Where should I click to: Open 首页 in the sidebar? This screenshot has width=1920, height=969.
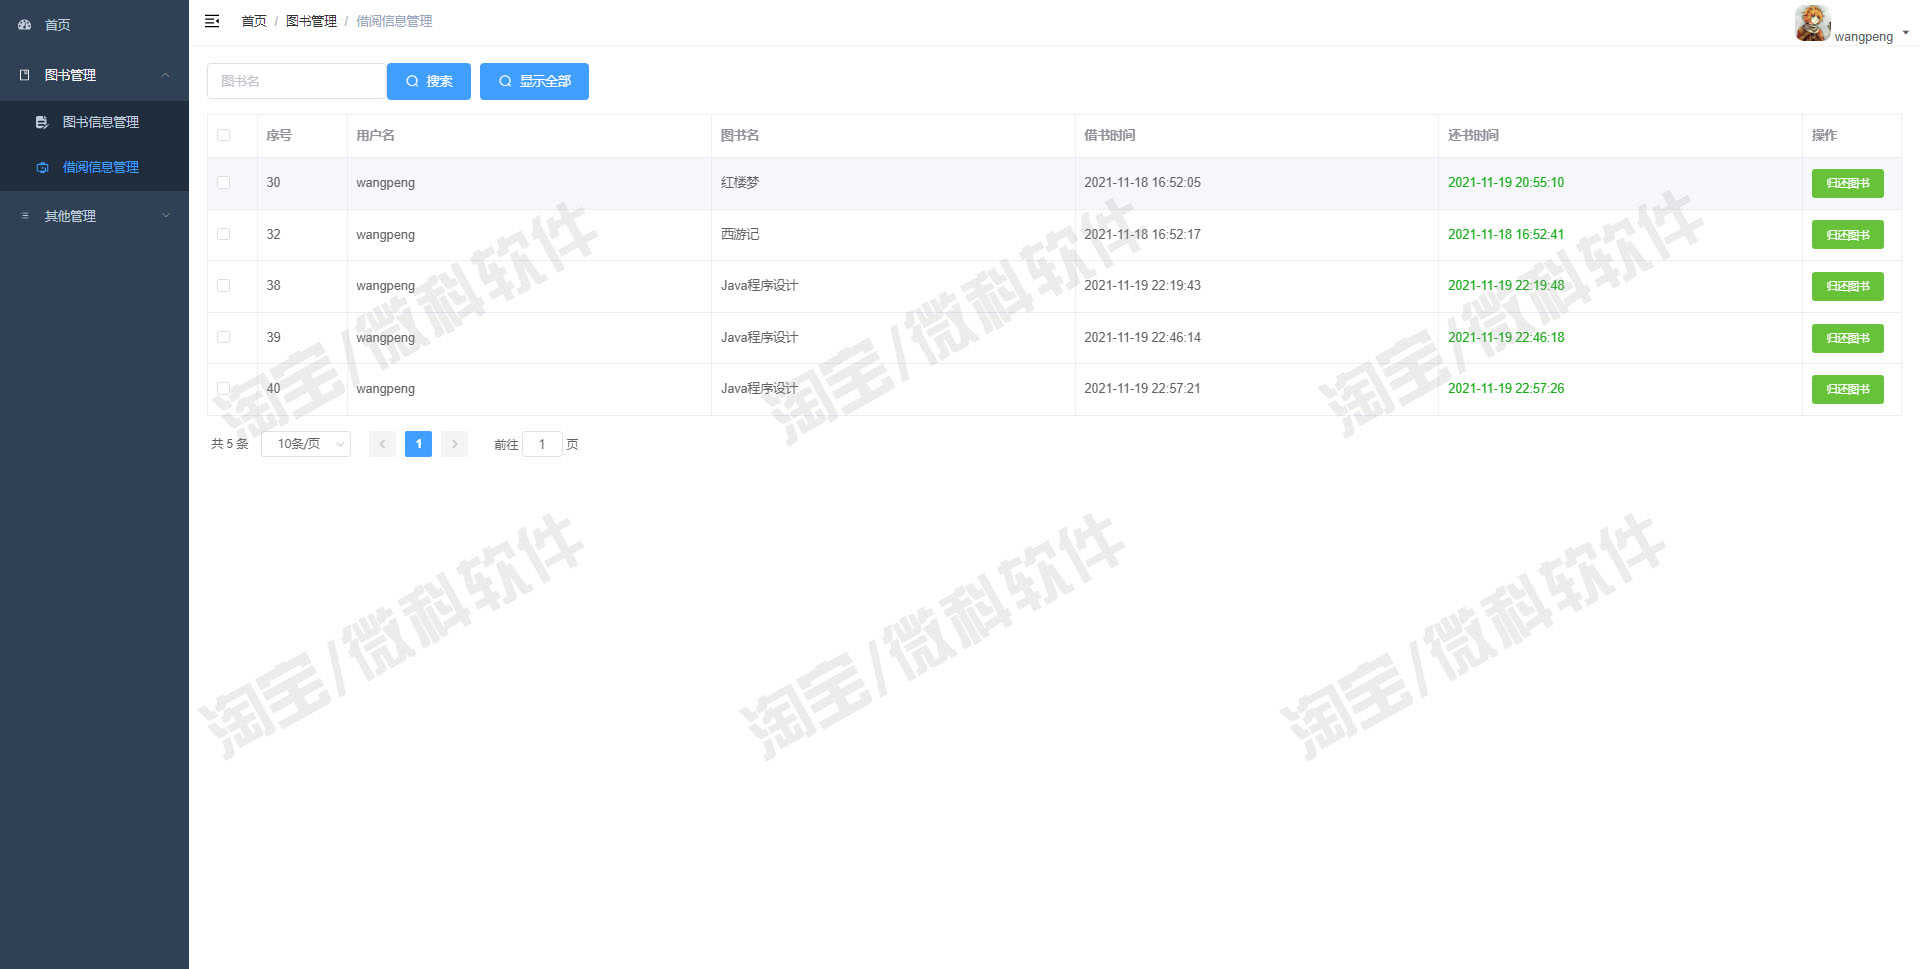[x=94, y=25]
